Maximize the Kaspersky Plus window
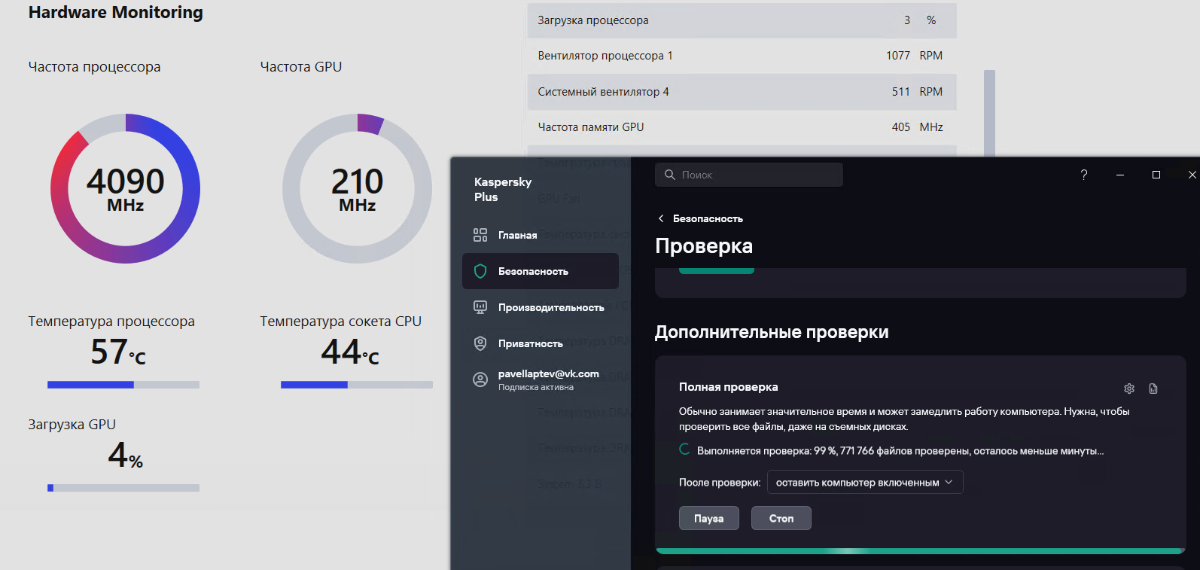 (x=1156, y=175)
